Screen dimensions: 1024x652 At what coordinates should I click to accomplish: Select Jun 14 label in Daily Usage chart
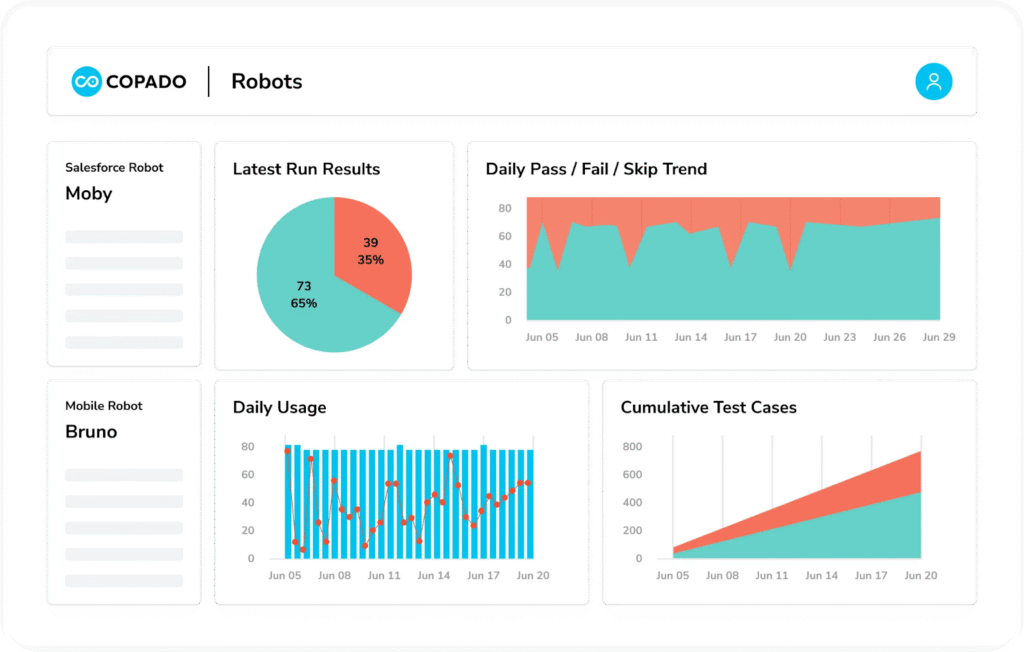(433, 575)
